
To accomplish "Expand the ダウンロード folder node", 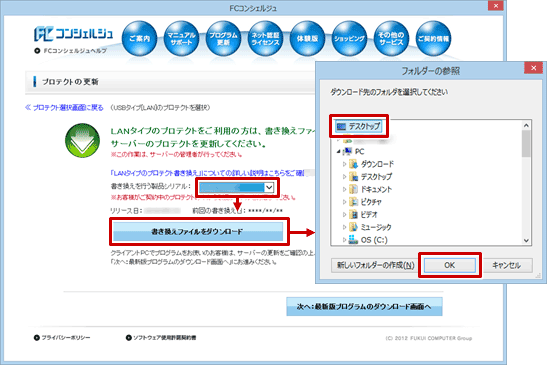I will point(344,164).
